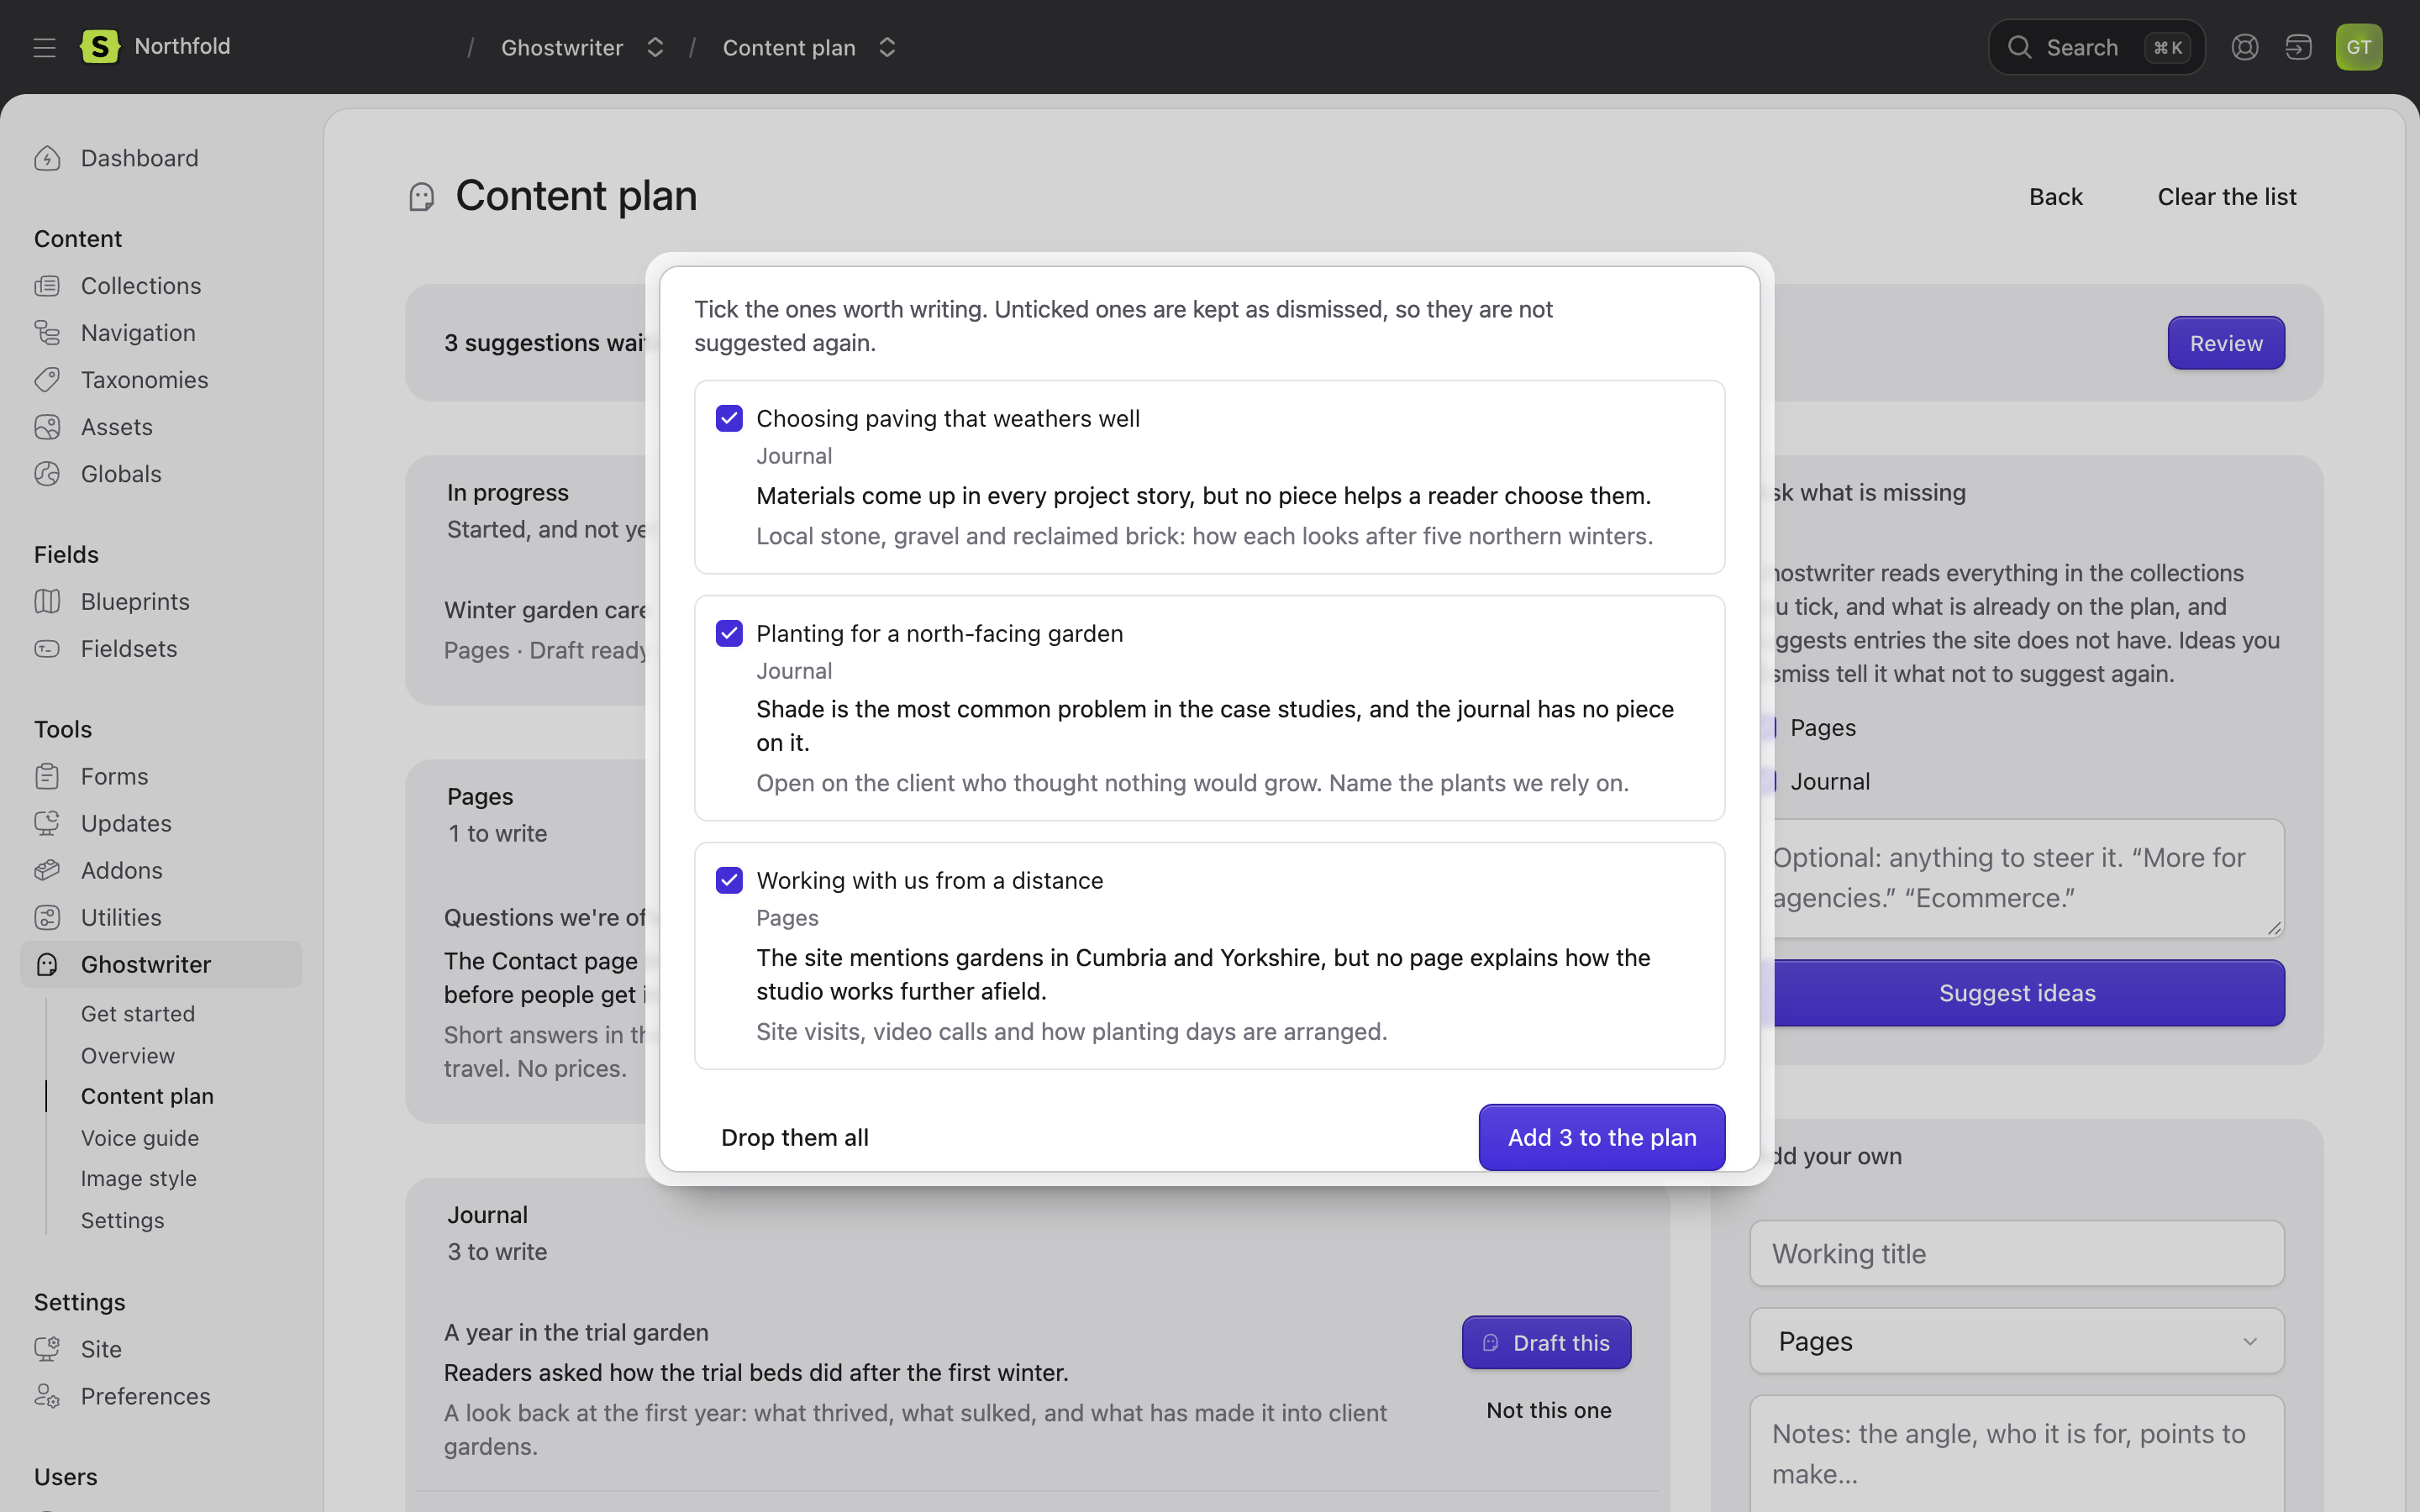Click the Back button
The image size is (2420, 1512).
pyautogui.click(x=2056, y=197)
